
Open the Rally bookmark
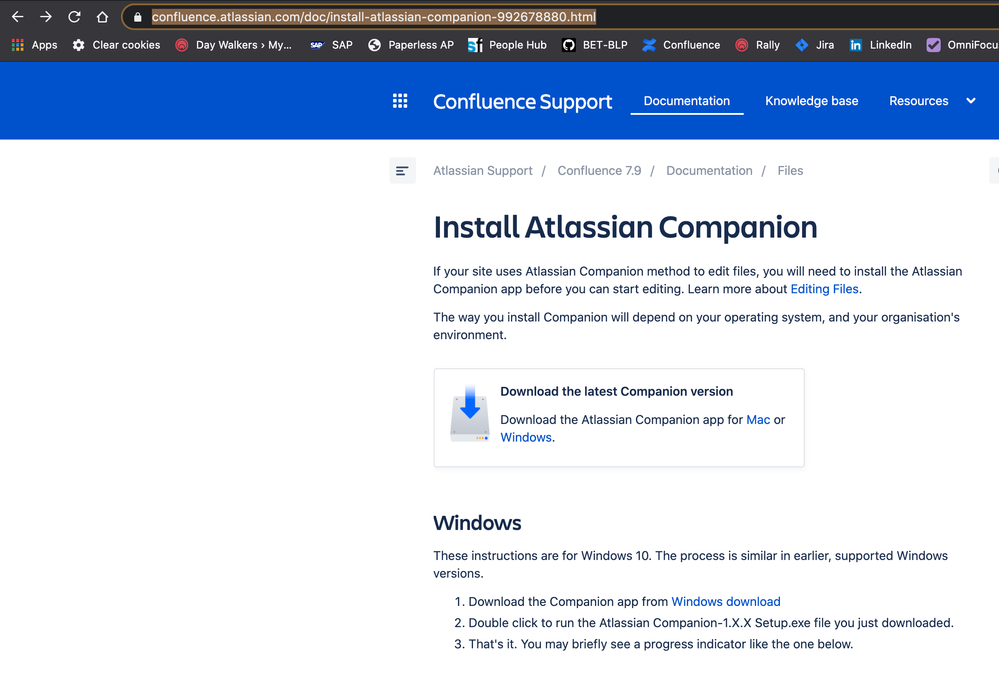pos(758,45)
